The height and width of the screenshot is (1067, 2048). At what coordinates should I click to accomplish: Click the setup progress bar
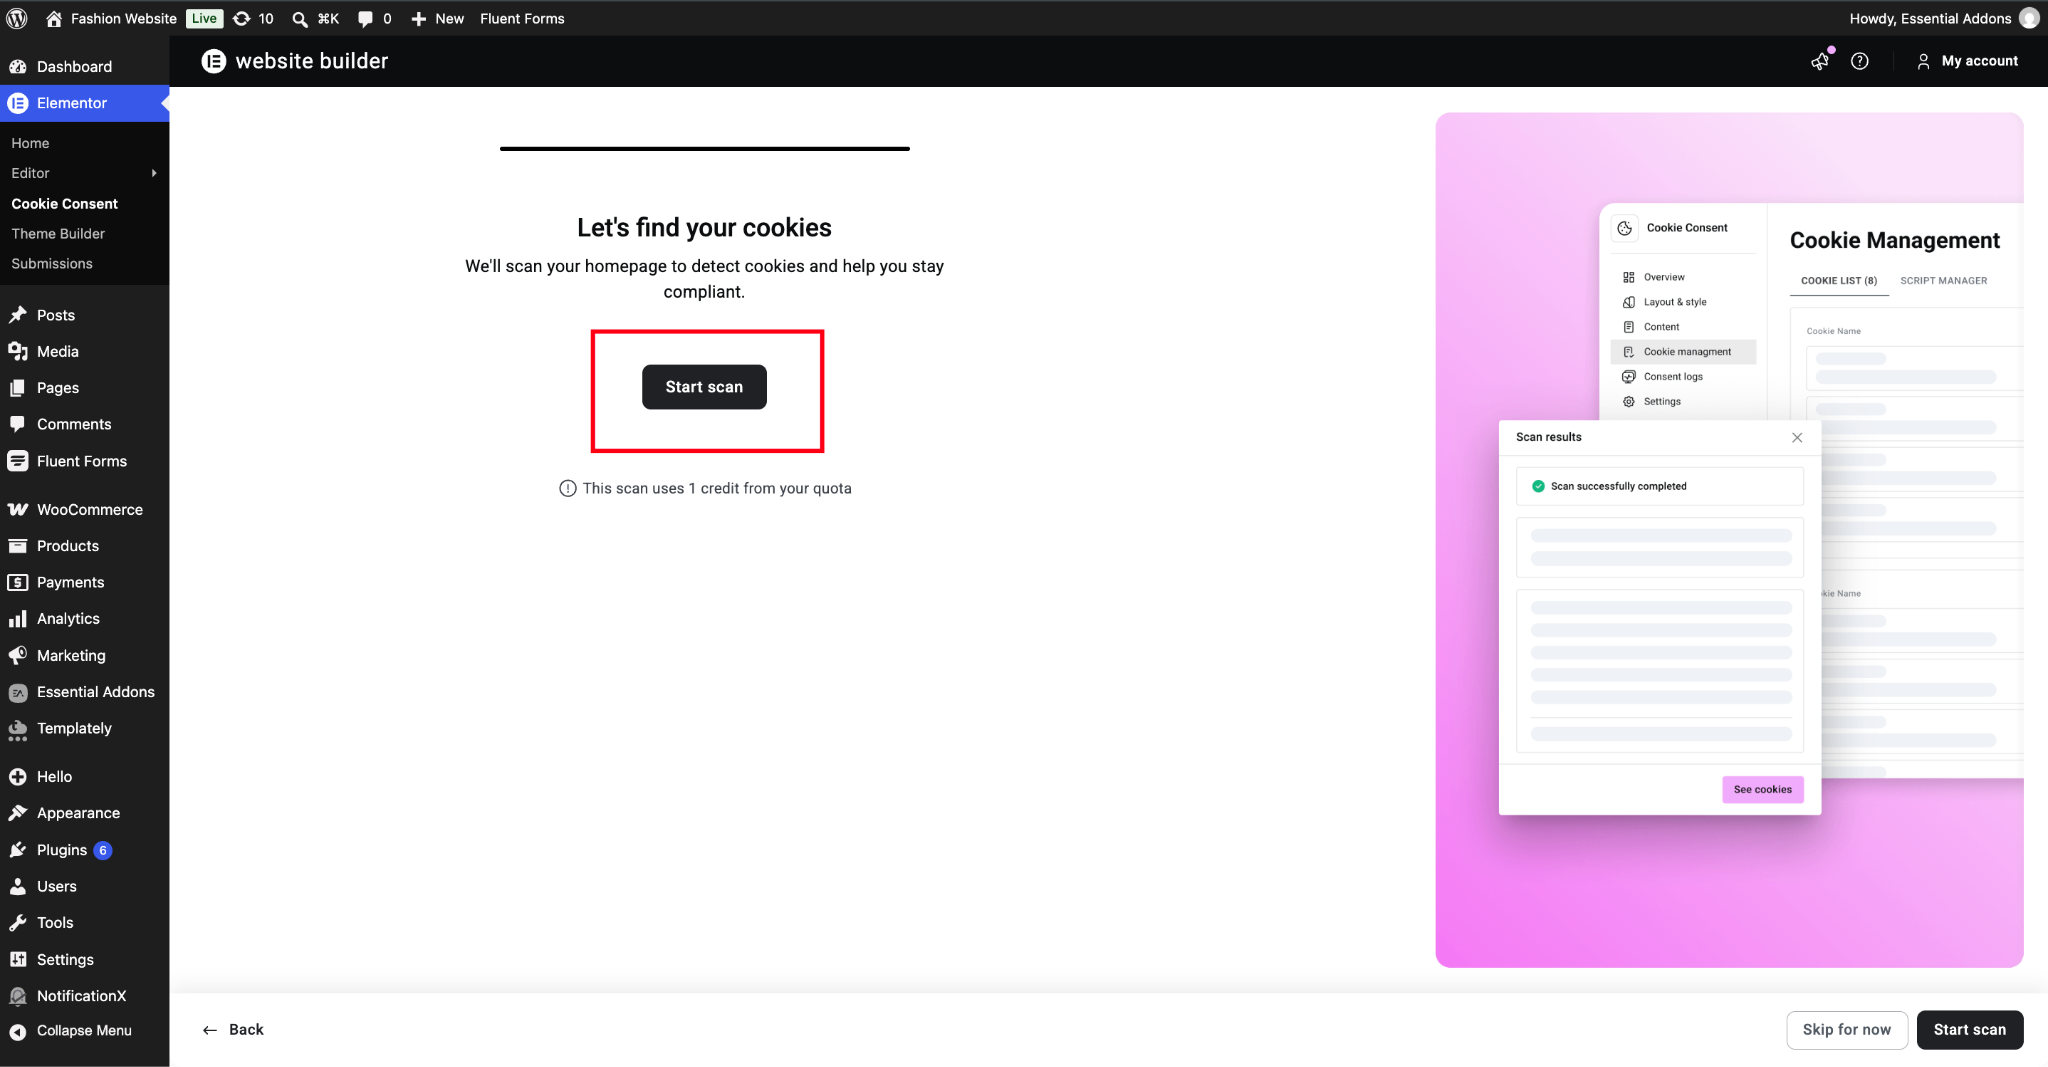coord(704,149)
